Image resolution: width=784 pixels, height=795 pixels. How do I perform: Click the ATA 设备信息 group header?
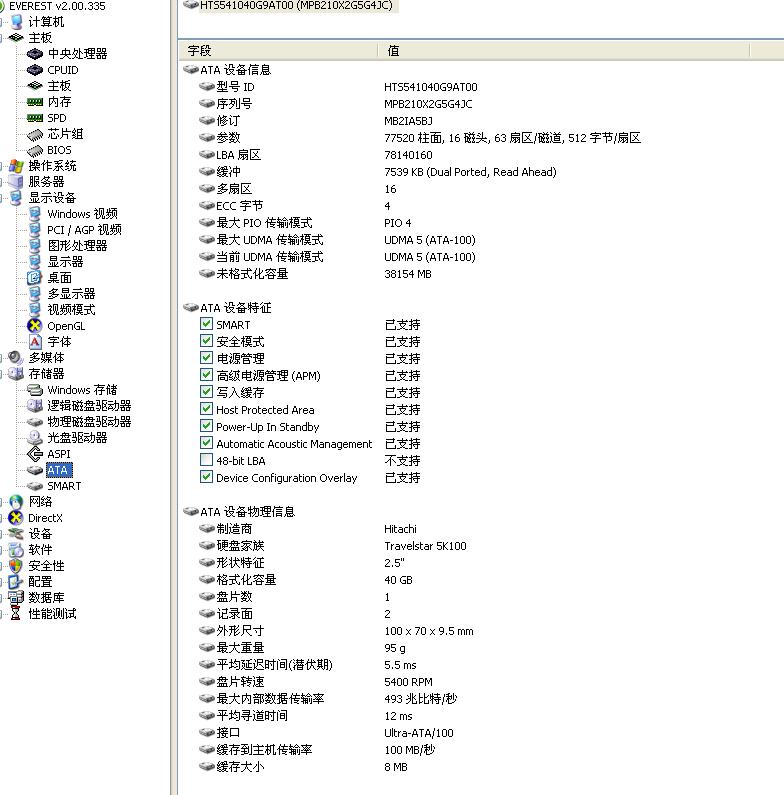[235, 69]
